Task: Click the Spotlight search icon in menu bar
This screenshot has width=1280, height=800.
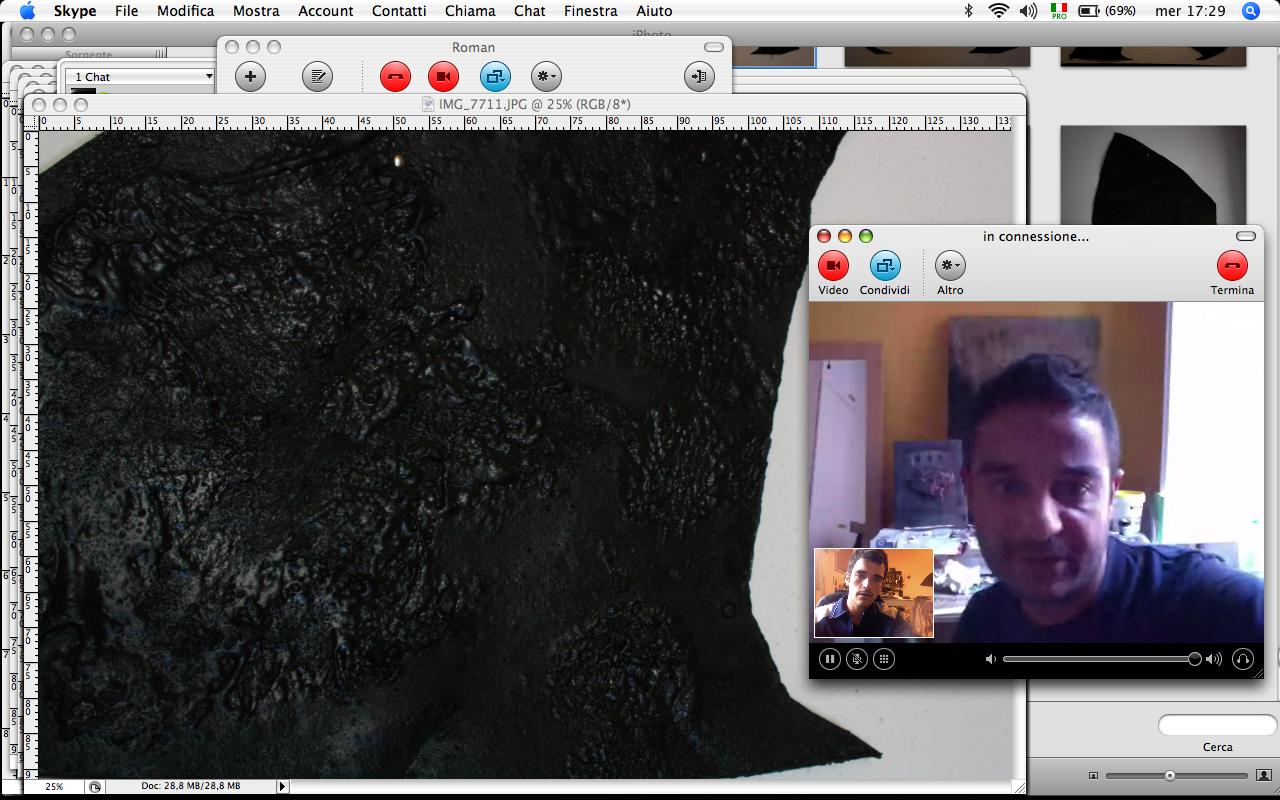Action: 1250,11
